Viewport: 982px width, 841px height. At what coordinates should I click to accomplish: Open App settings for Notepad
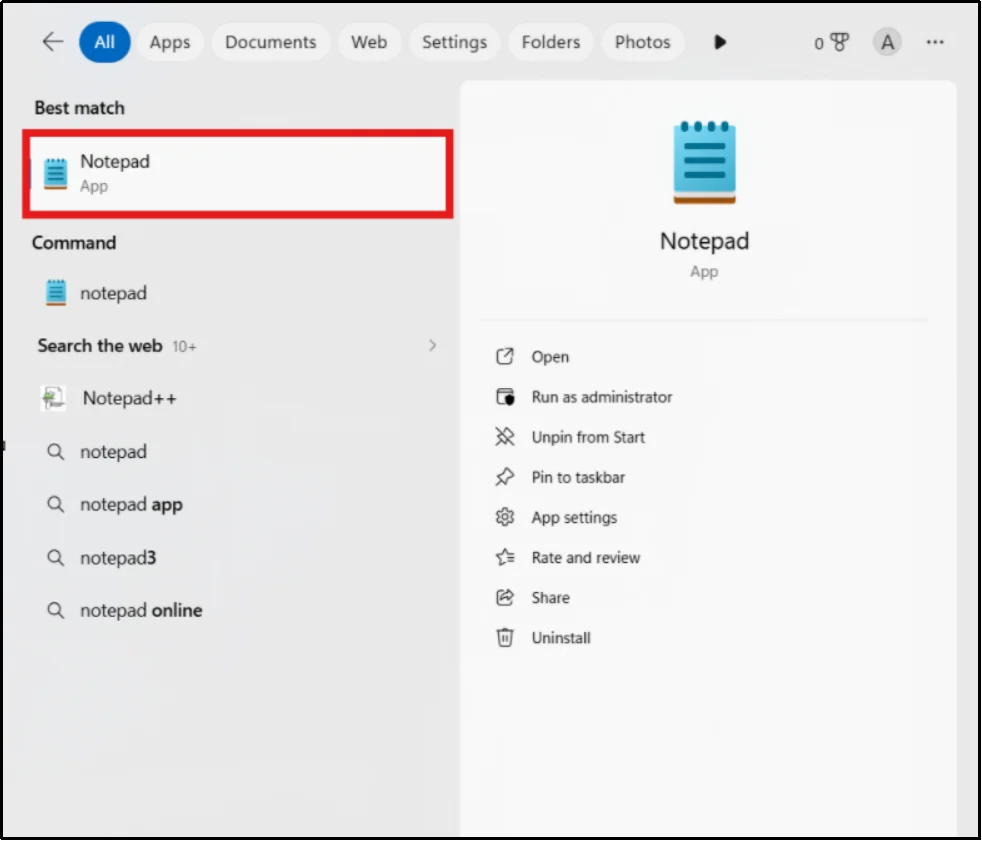(574, 517)
